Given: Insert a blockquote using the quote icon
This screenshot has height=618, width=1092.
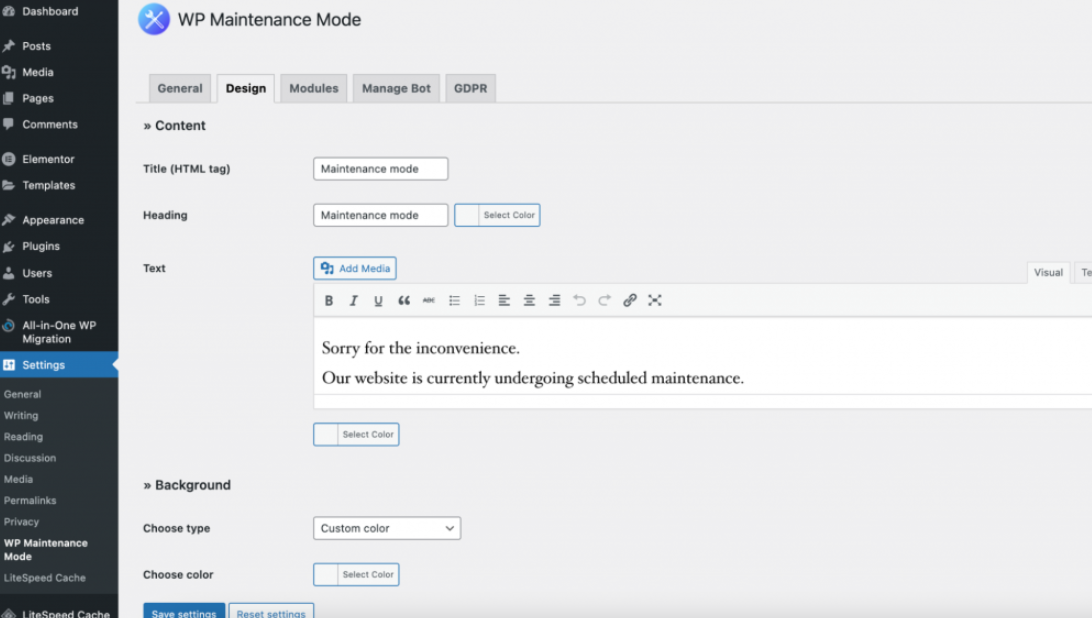Looking at the screenshot, I should pyautogui.click(x=404, y=300).
